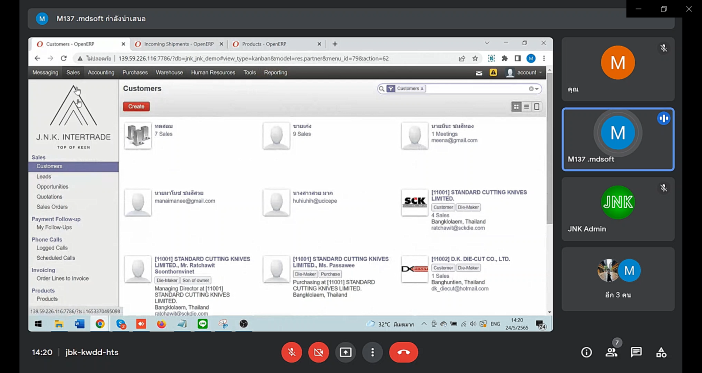Open Windows Start button in shared taskbar
The image size is (702, 373).
click(38, 324)
